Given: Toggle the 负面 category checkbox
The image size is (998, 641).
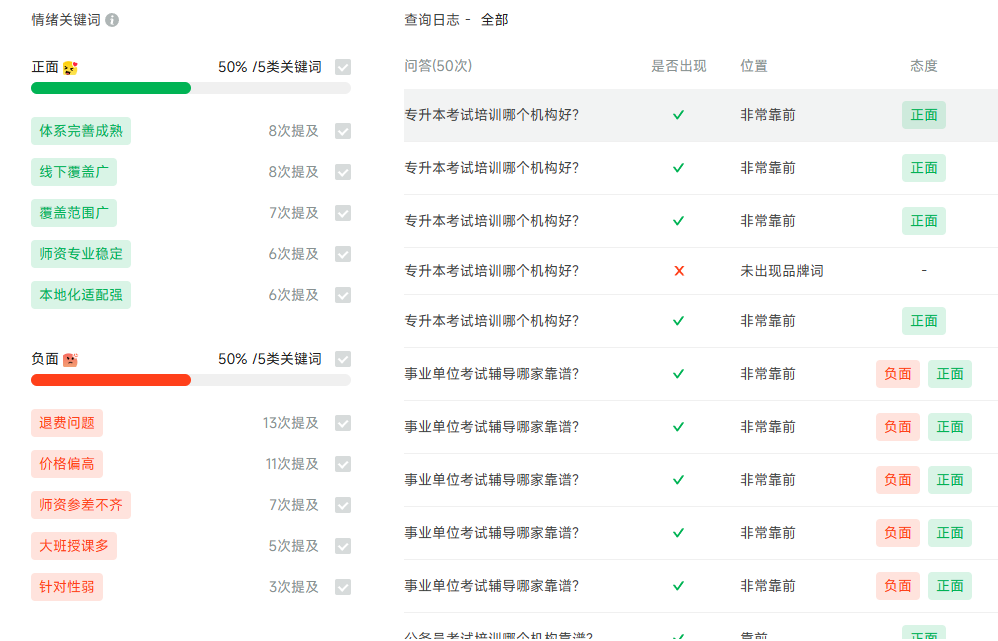Looking at the screenshot, I should 343,359.
